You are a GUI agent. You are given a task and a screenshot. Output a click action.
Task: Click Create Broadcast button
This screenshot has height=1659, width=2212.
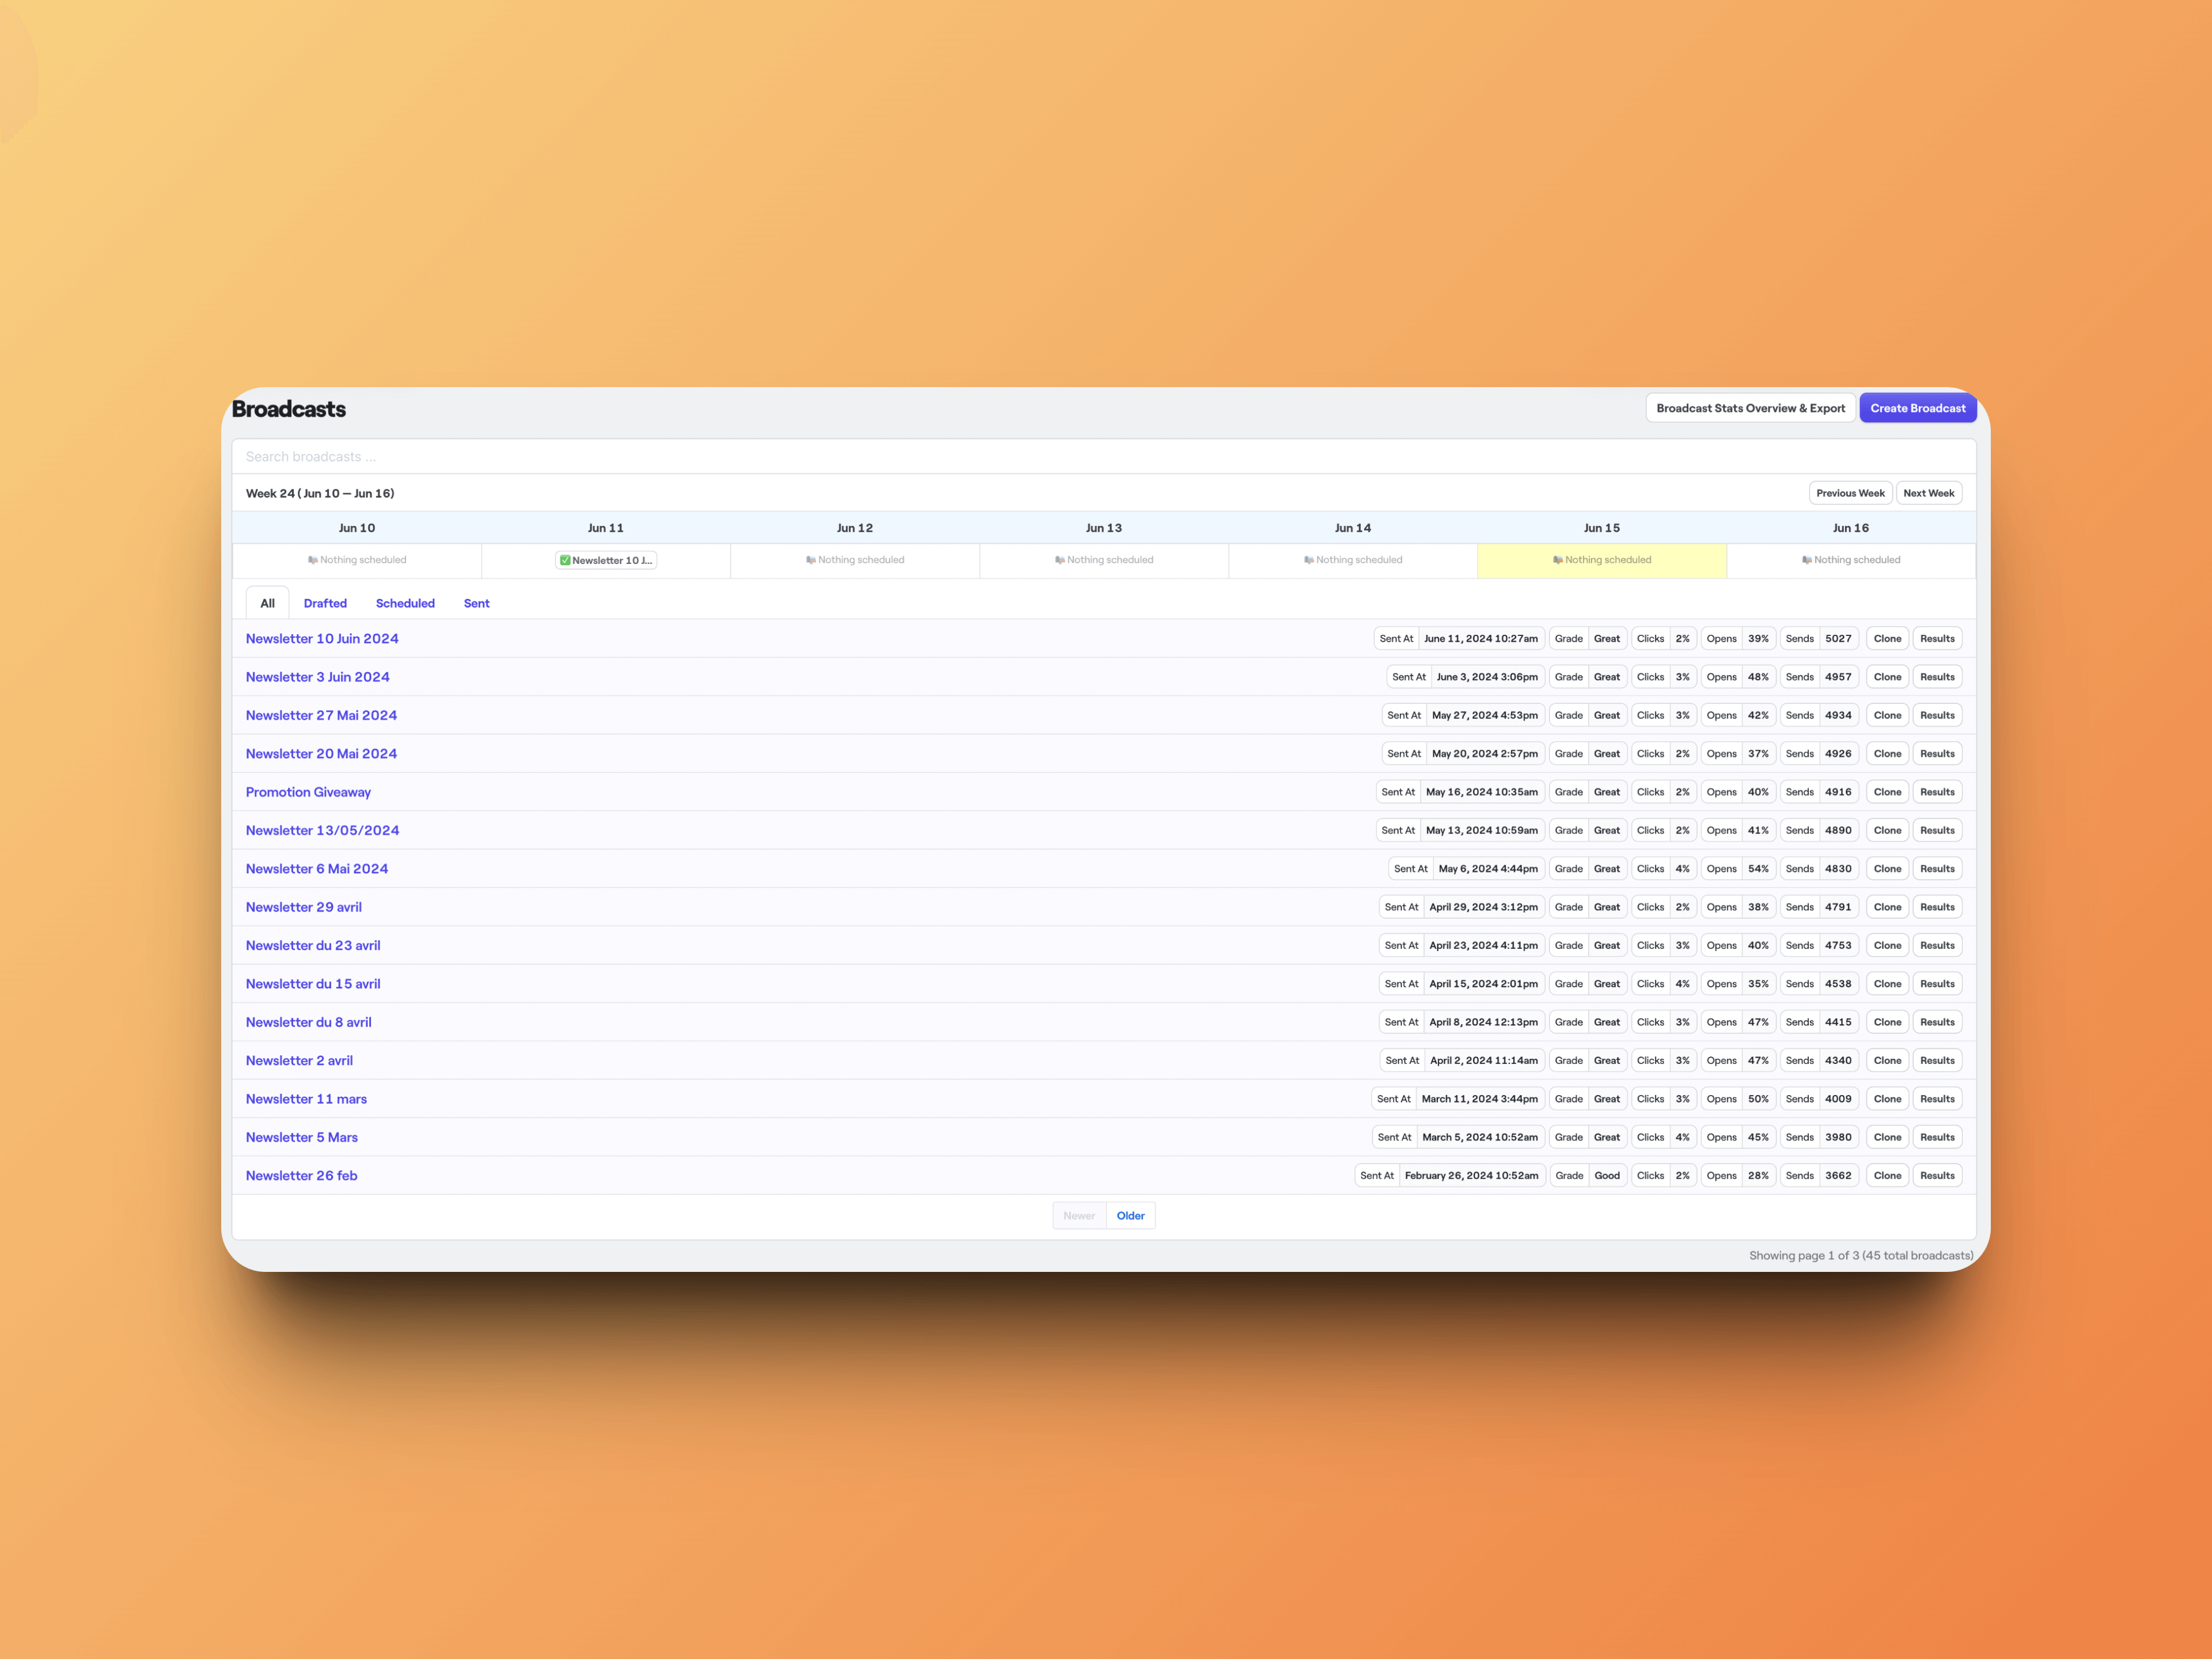[1917, 408]
